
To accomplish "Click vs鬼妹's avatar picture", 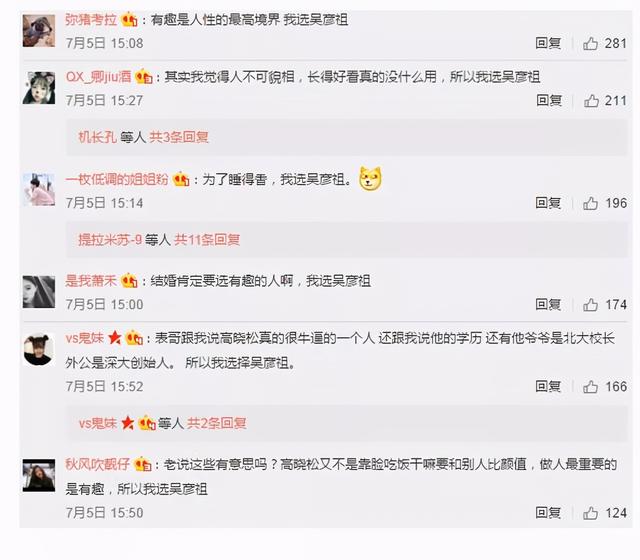I will pos(39,349).
